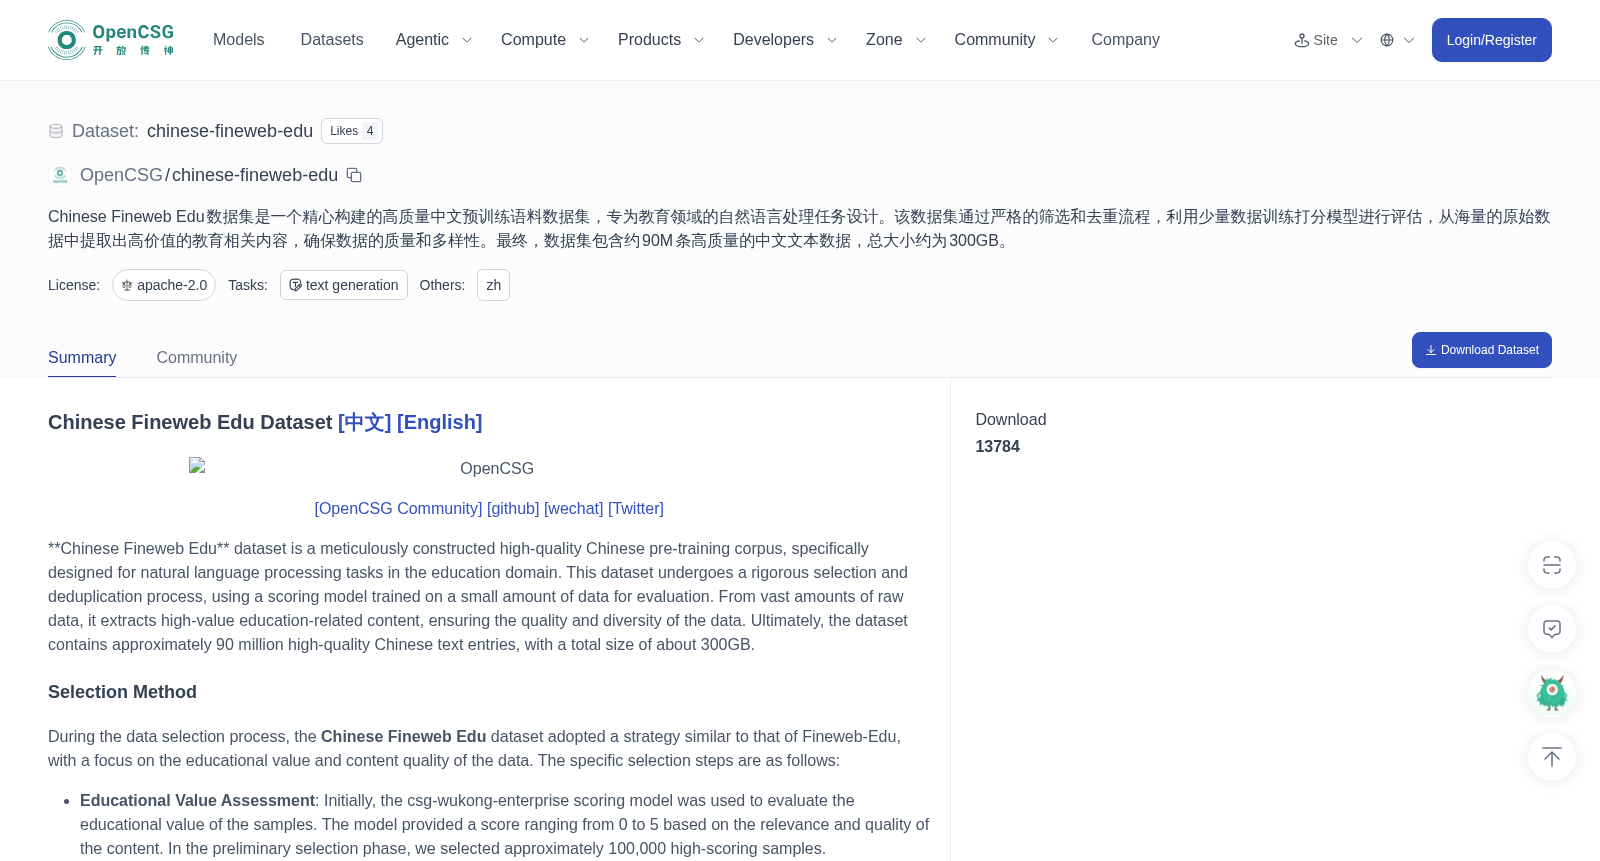
Task: Click Login/Register button
Action: (x=1491, y=40)
